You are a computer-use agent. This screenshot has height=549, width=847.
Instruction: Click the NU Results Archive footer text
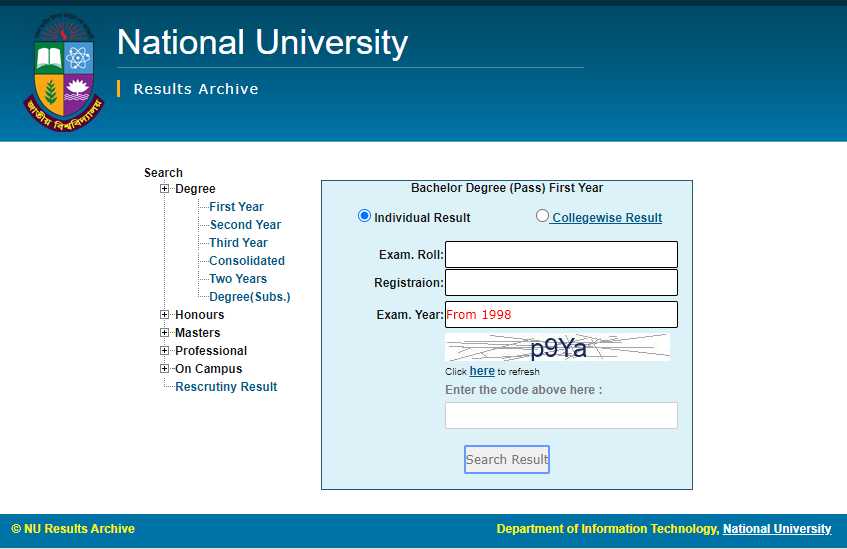[x=73, y=529]
